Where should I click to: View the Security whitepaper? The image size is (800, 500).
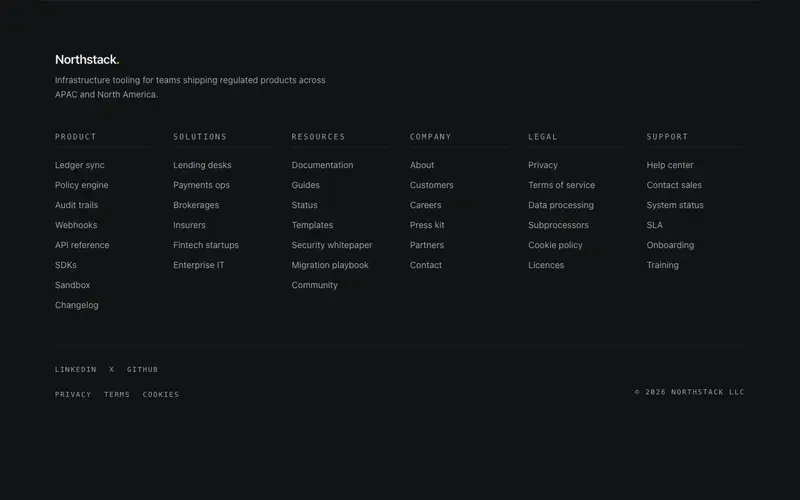pos(332,245)
